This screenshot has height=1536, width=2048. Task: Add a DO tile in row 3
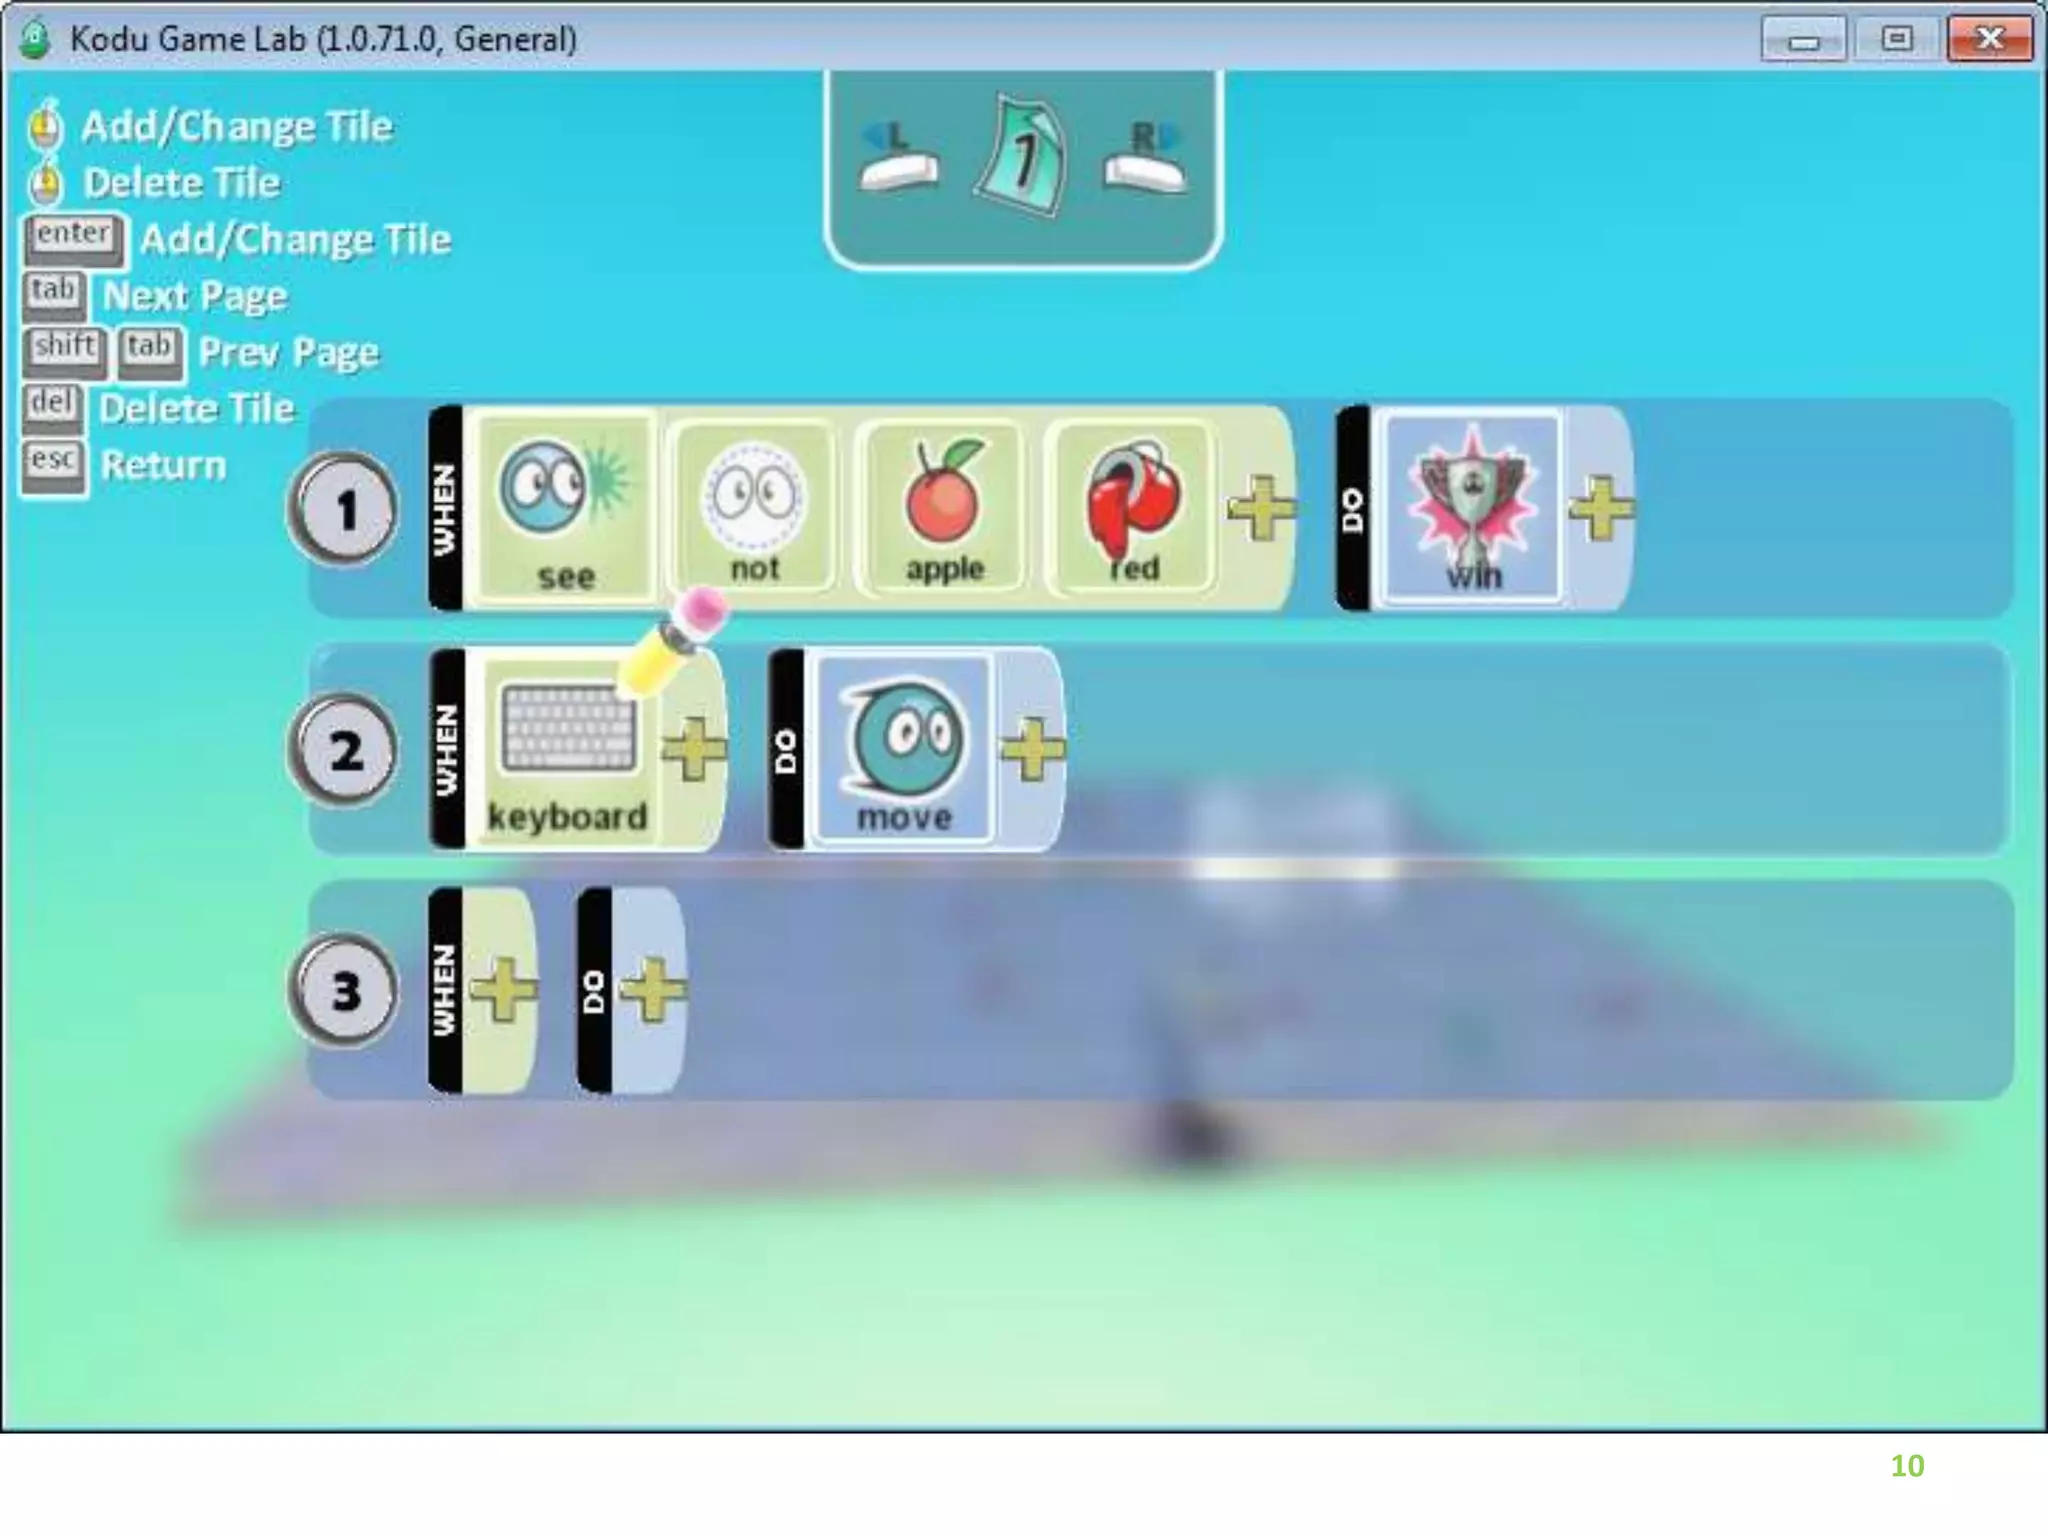[653, 990]
